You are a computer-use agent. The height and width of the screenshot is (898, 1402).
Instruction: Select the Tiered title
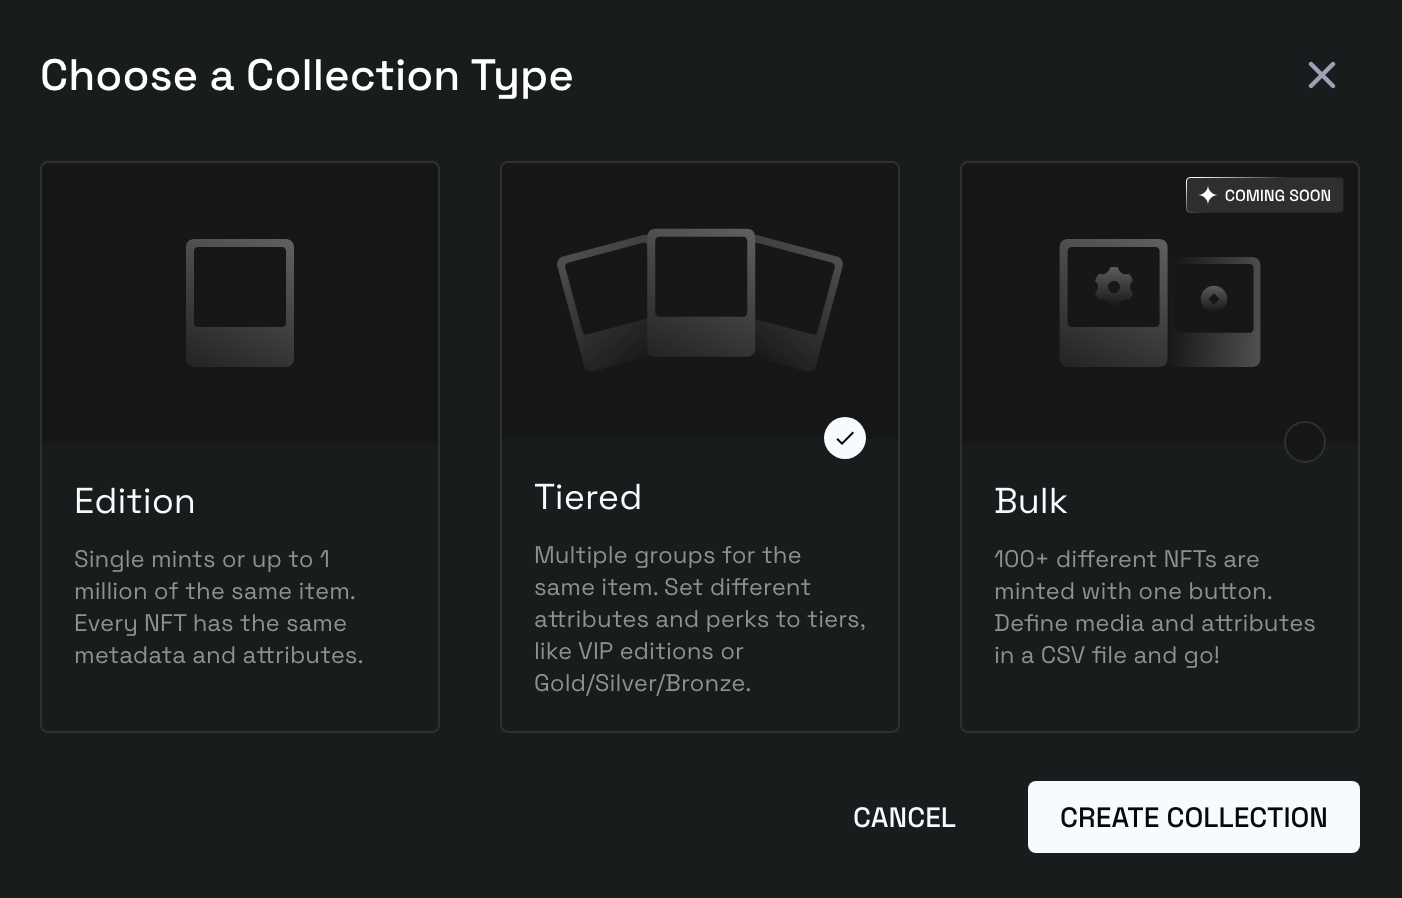tap(588, 497)
